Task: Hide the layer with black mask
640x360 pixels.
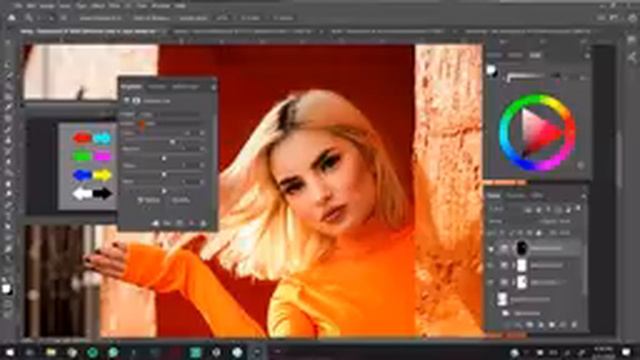Action: 491,248
